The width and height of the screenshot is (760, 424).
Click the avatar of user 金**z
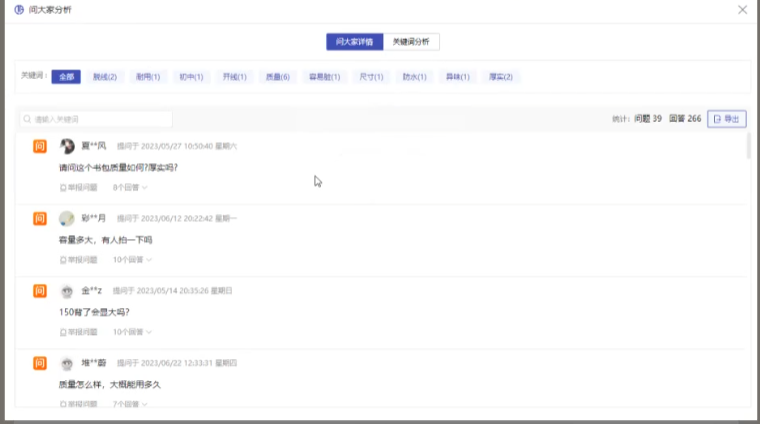click(x=67, y=291)
